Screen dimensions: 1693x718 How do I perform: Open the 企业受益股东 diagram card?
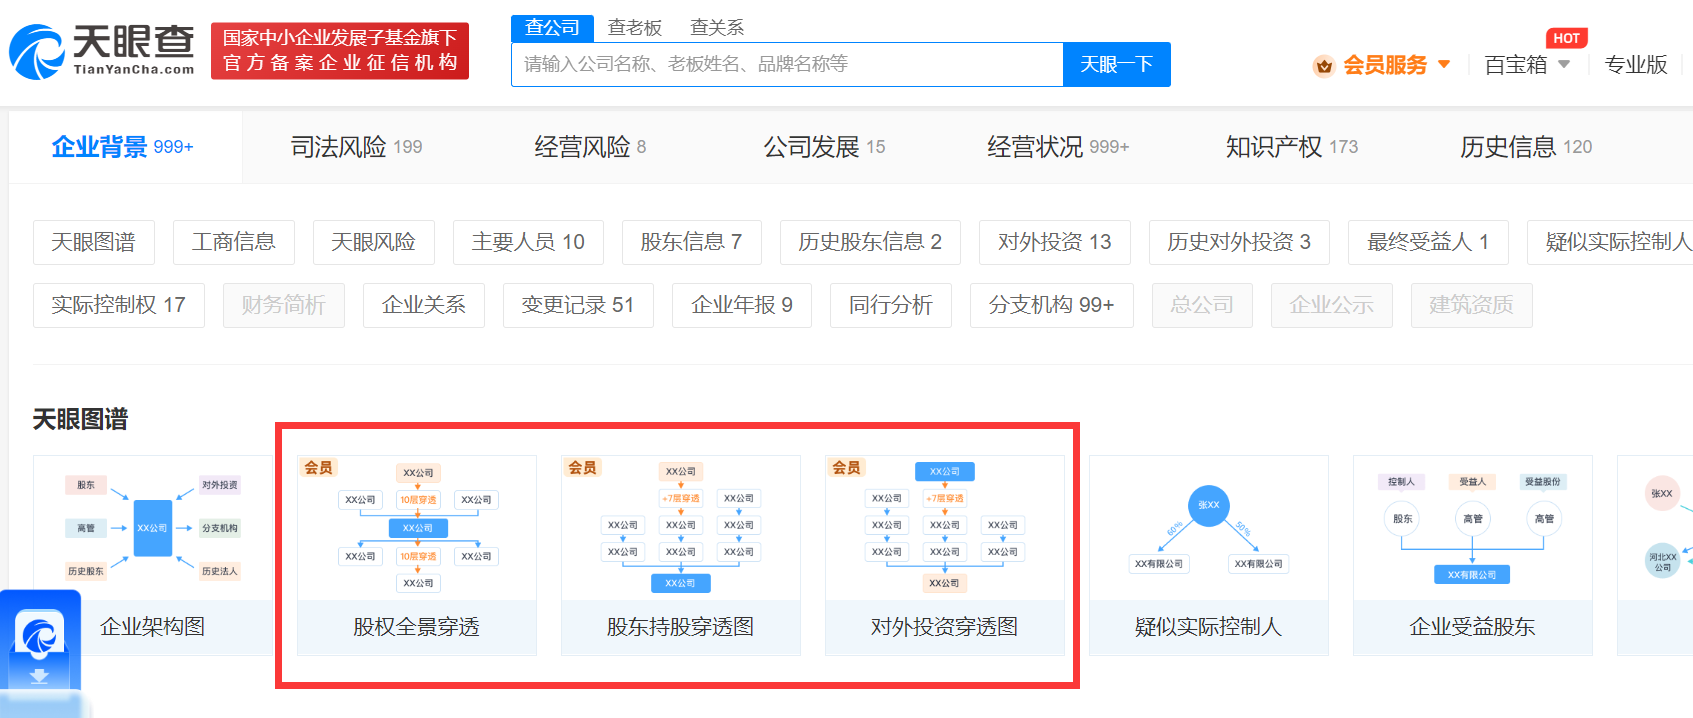coord(1472,555)
